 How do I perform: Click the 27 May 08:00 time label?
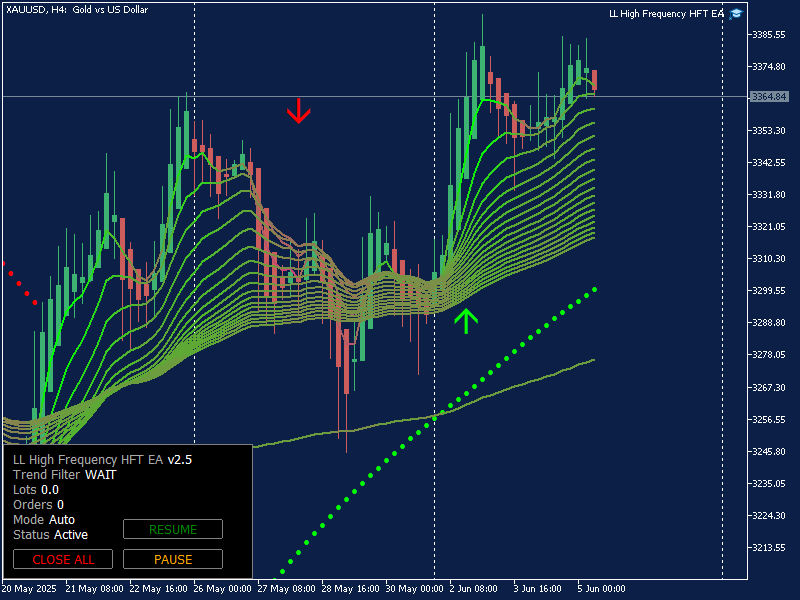[x=286, y=589]
